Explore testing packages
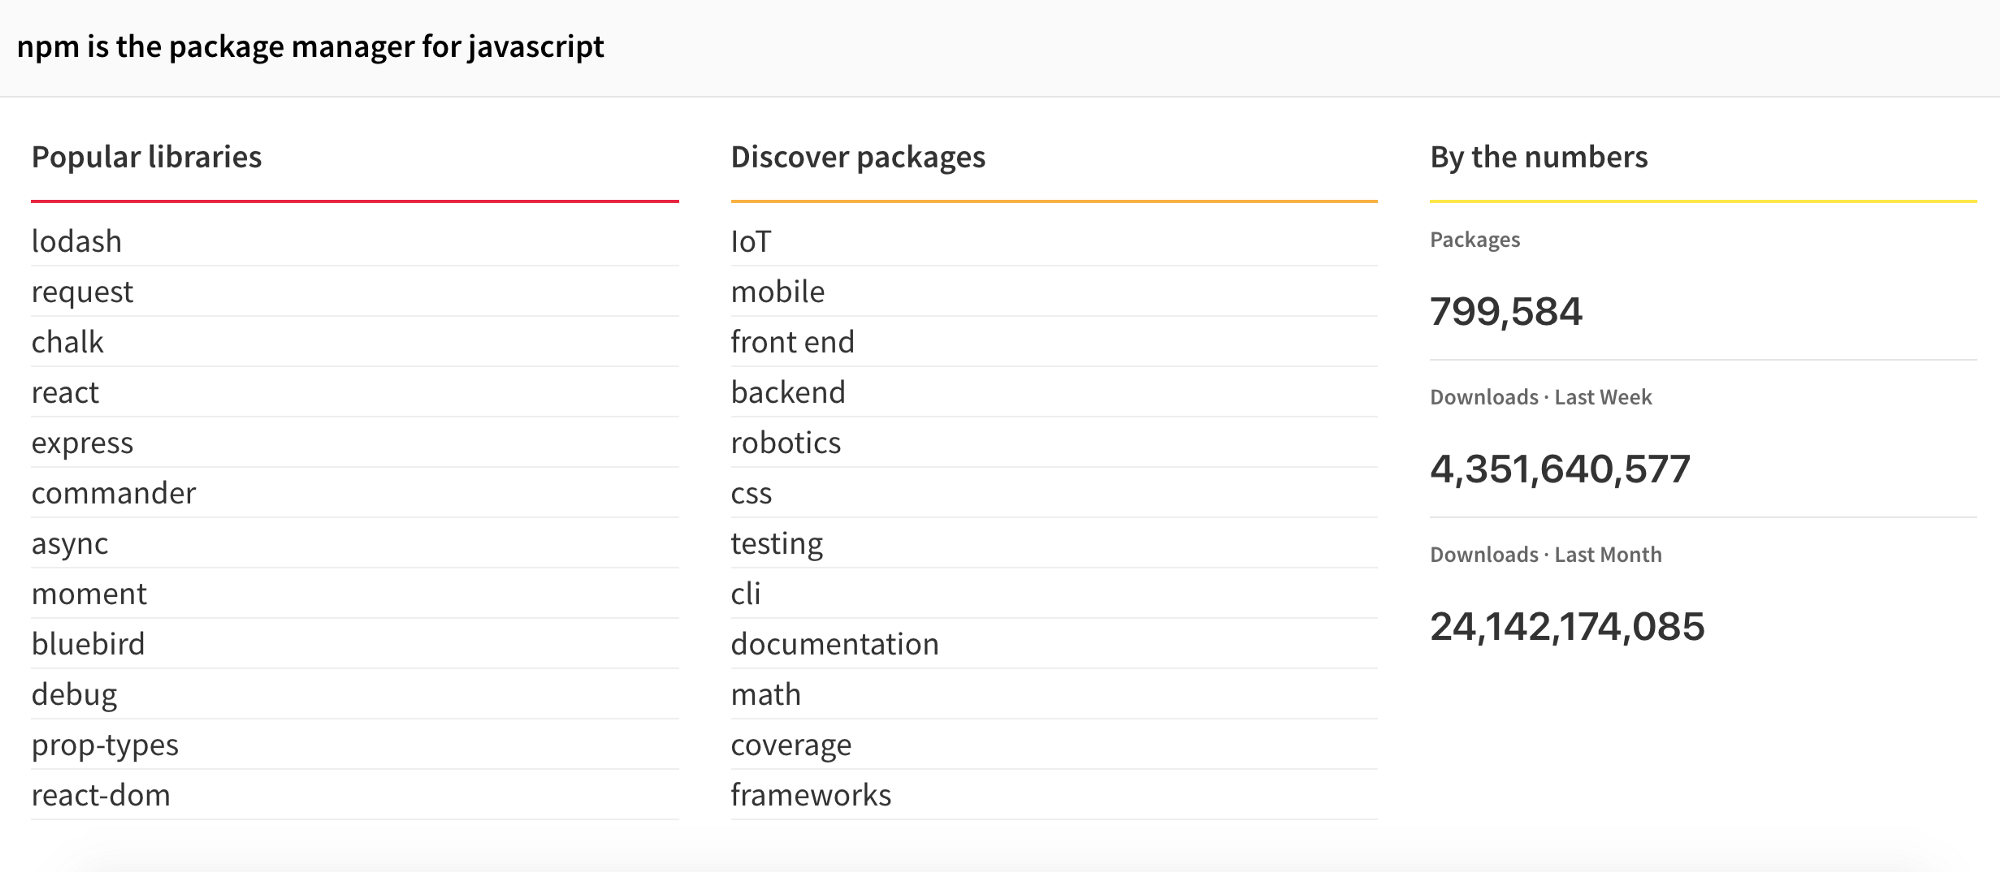Image resolution: width=2000 pixels, height=872 pixels. tap(777, 544)
